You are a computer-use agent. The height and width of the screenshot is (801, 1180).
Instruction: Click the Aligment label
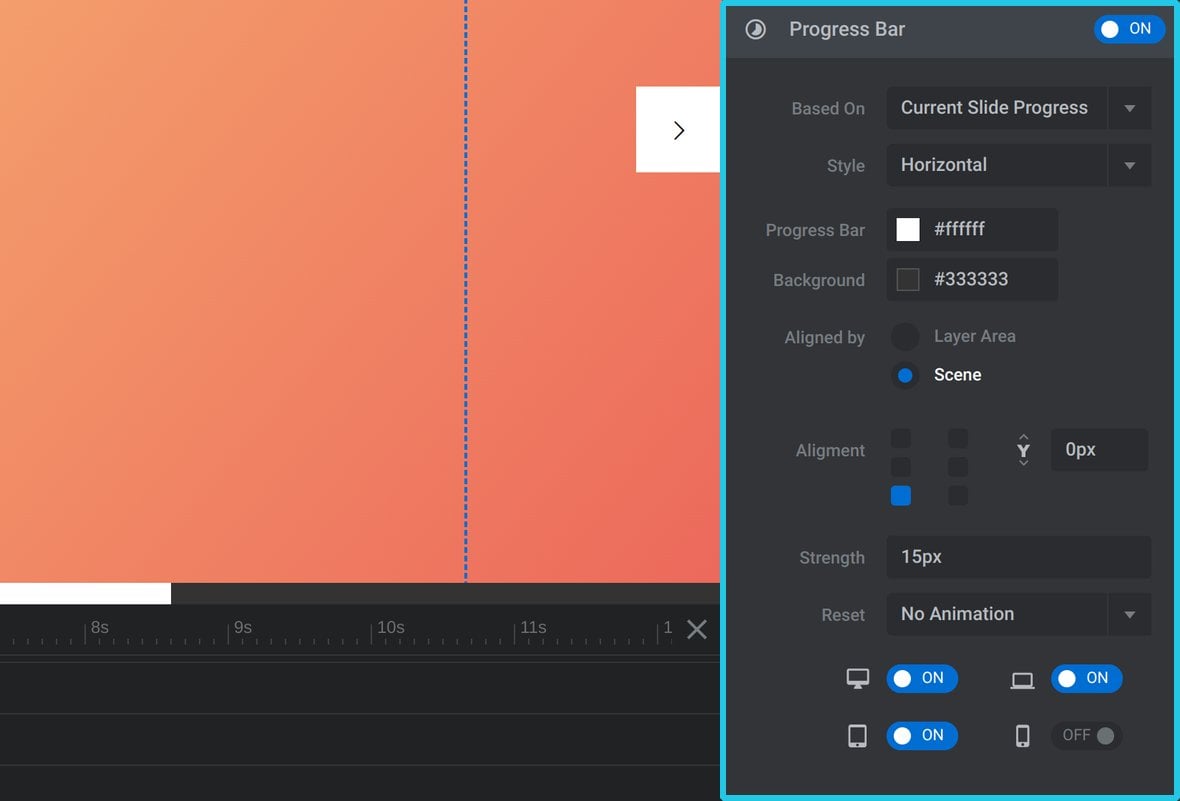pyautogui.click(x=830, y=450)
